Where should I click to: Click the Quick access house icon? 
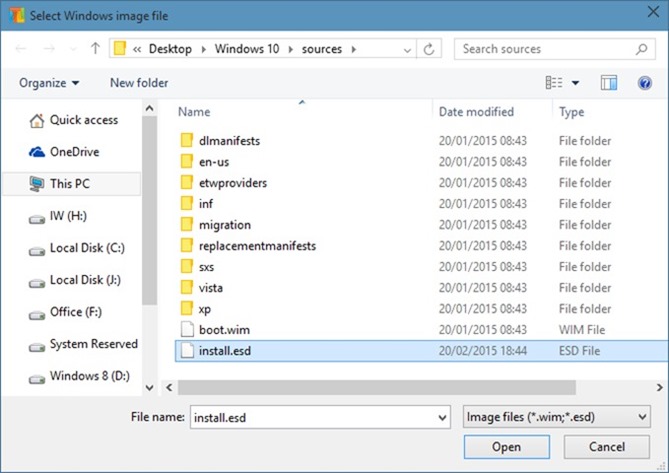coord(37,121)
